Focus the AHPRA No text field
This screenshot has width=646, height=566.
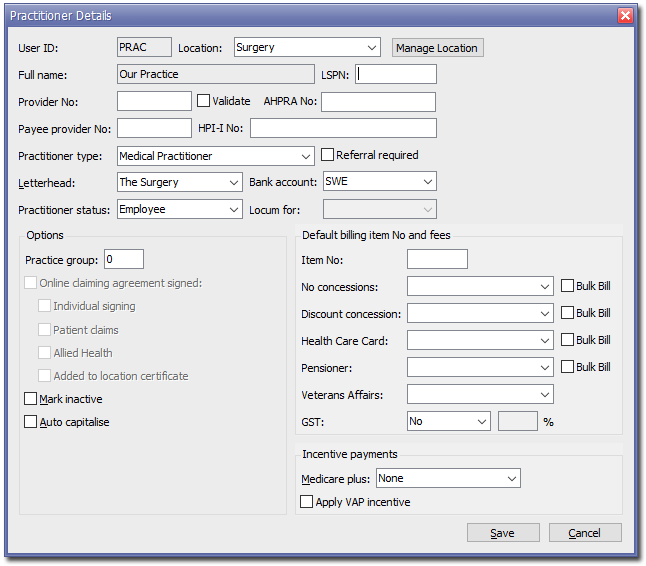(378, 102)
